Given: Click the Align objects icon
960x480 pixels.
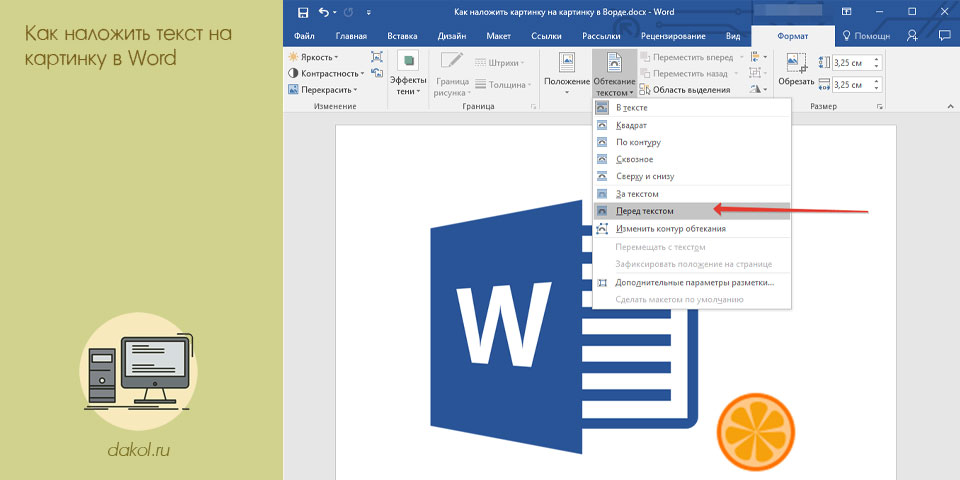Looking at the screenshot, I should click(759, 57).
